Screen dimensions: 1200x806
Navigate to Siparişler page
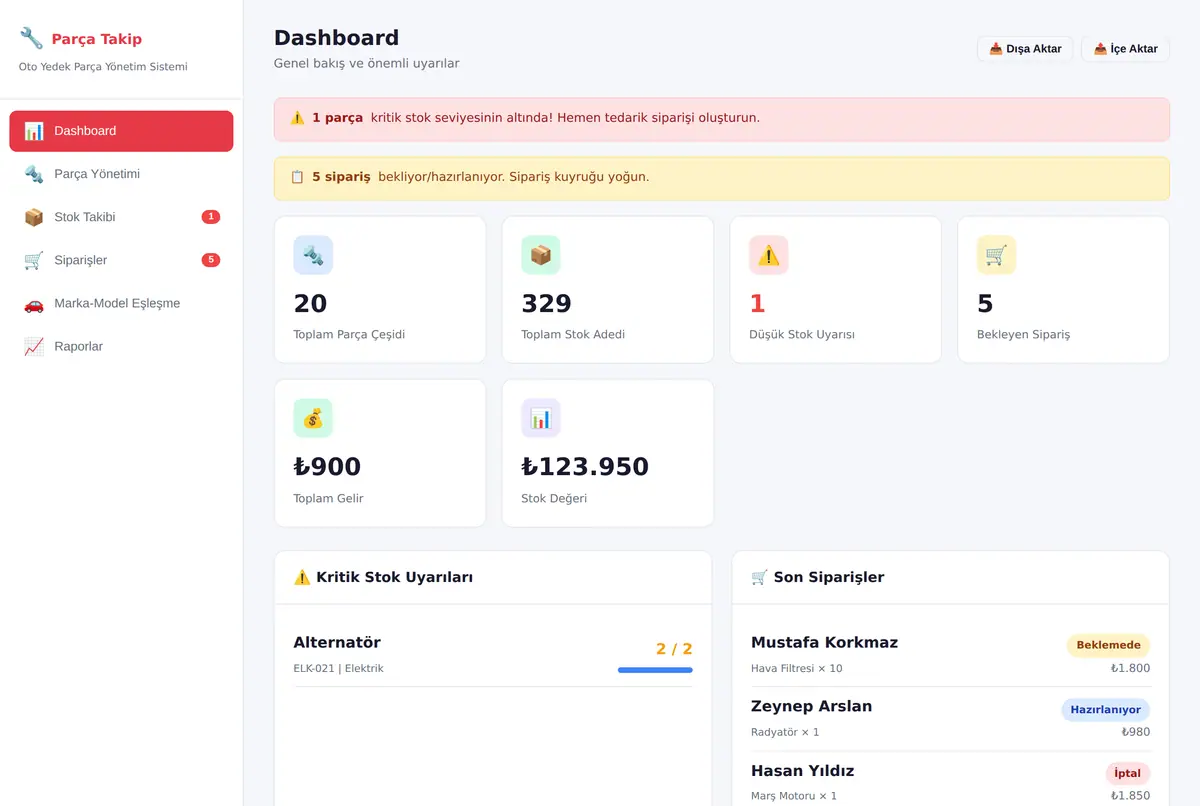121,260
